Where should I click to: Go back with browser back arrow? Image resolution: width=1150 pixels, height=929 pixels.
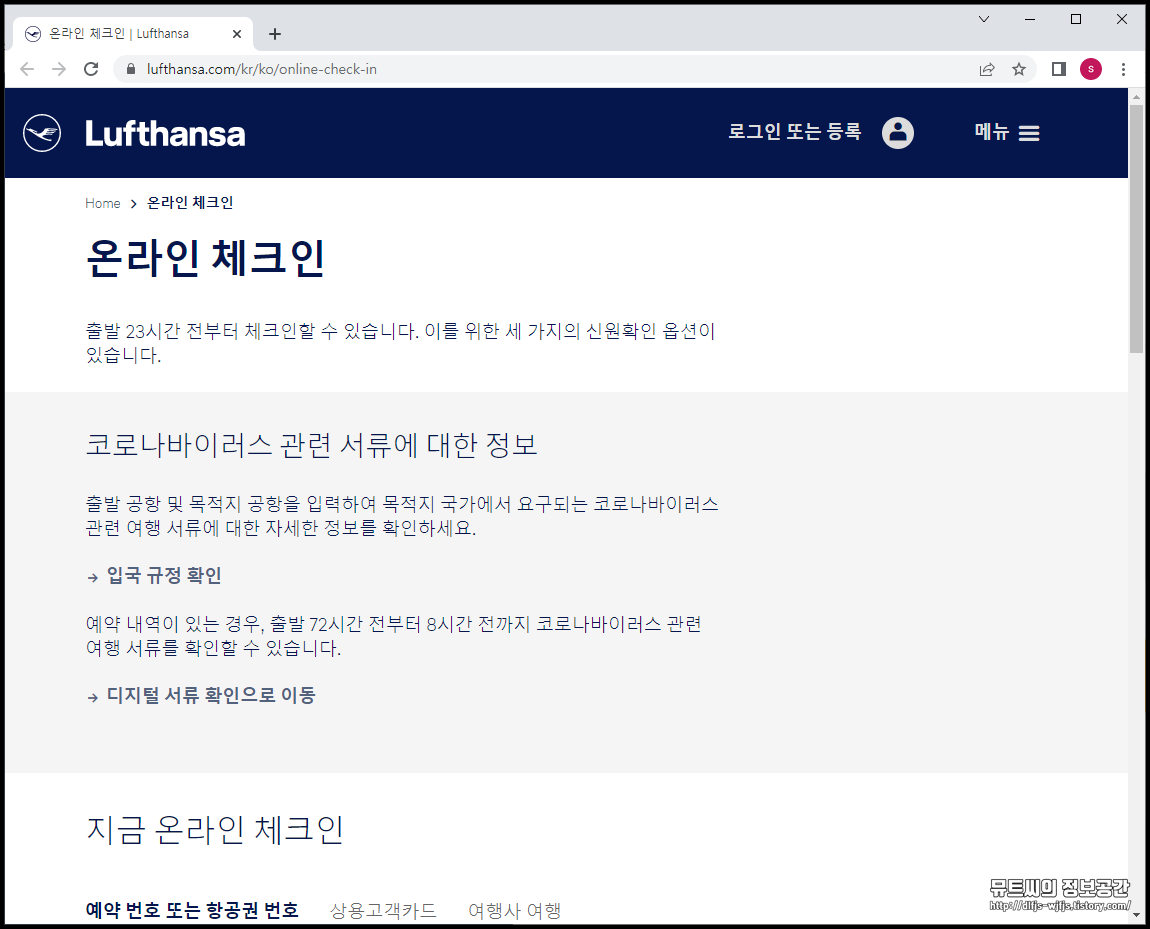coord(27,69)
